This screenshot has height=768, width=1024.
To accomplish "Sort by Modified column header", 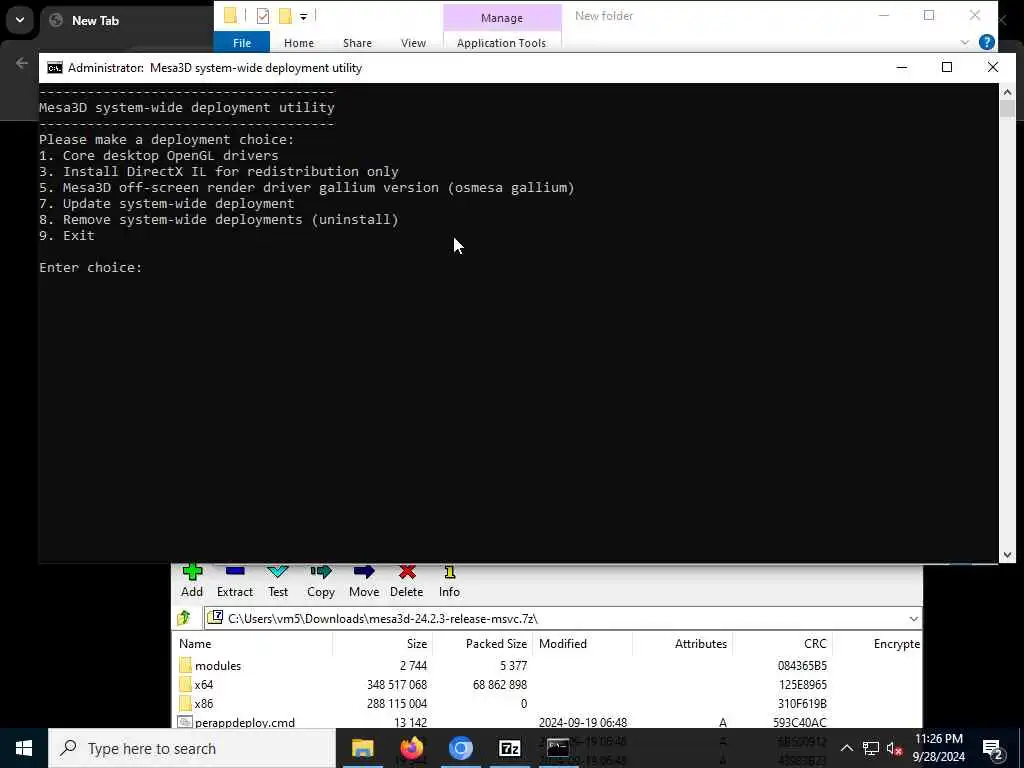I will [583, 643].
